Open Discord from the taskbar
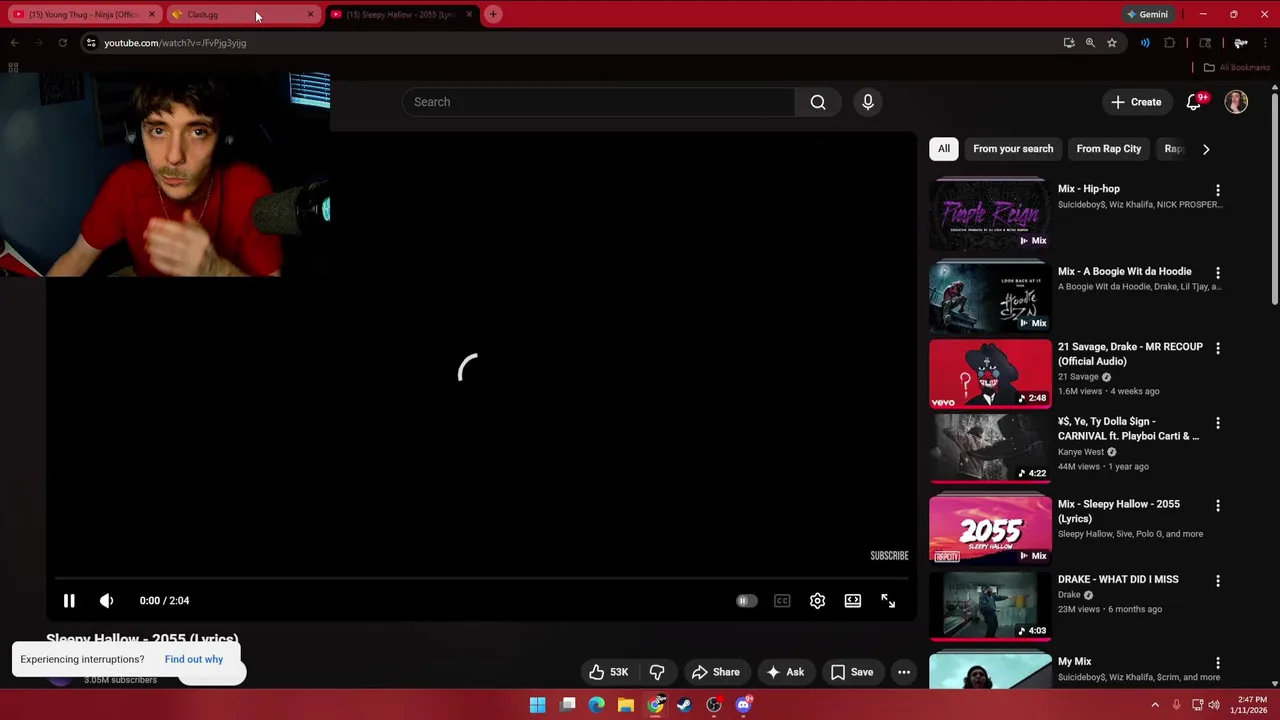Image resolution: width=1280 pixels, height=720 pixels. pos(743,705)
